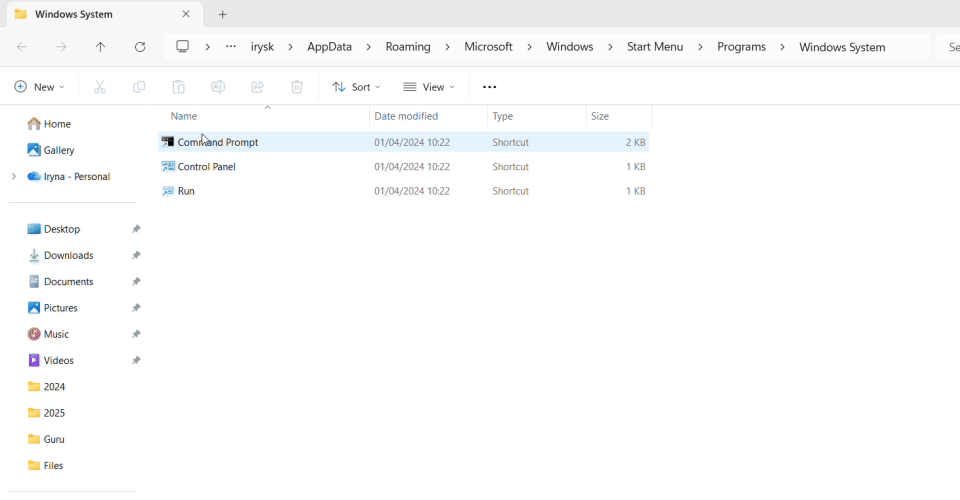Click the Rename icon in toolbar

(x=218, y=87)
